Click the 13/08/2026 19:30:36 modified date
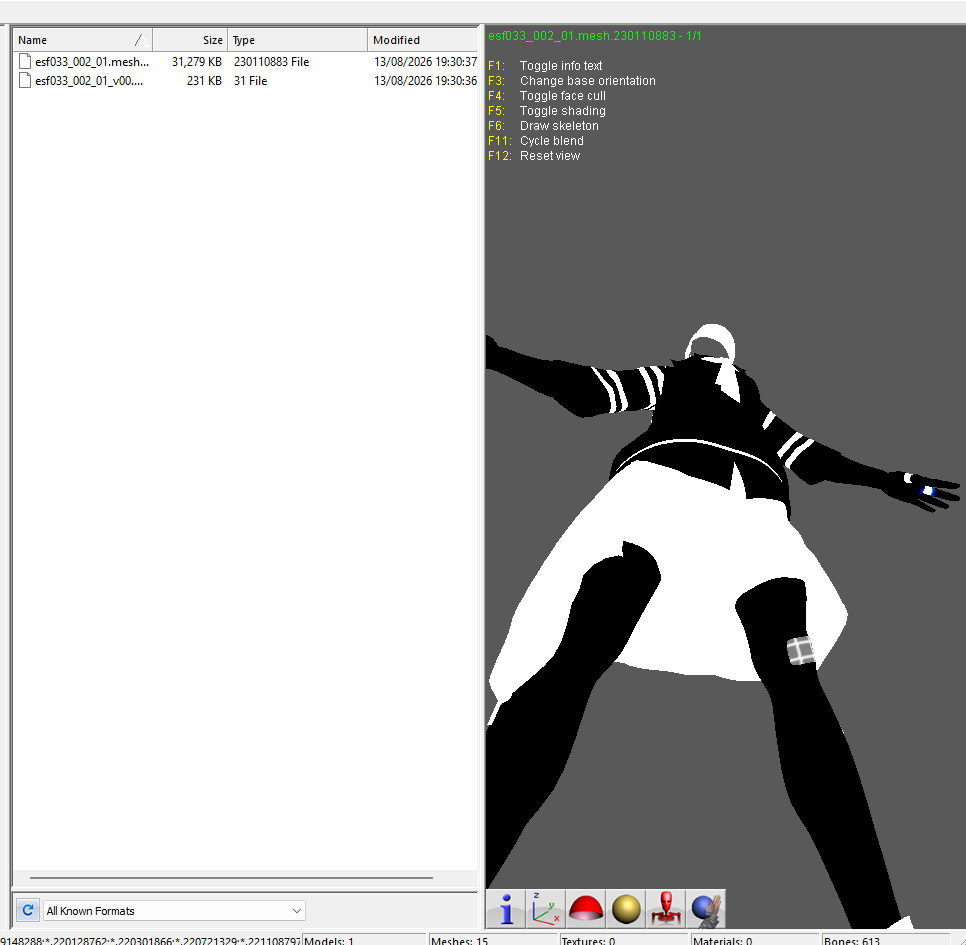Screen dimensions: 966x945 (425, 81)
